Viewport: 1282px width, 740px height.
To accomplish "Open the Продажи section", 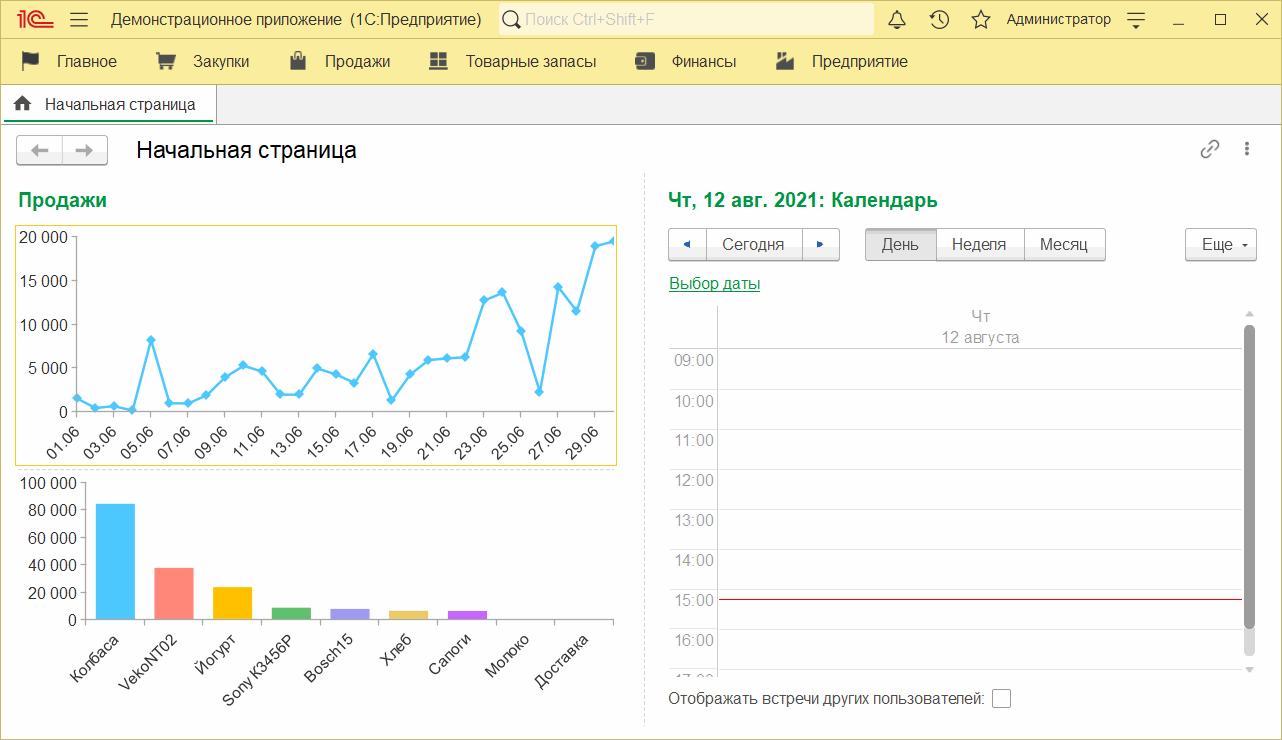I will [340, 62].
